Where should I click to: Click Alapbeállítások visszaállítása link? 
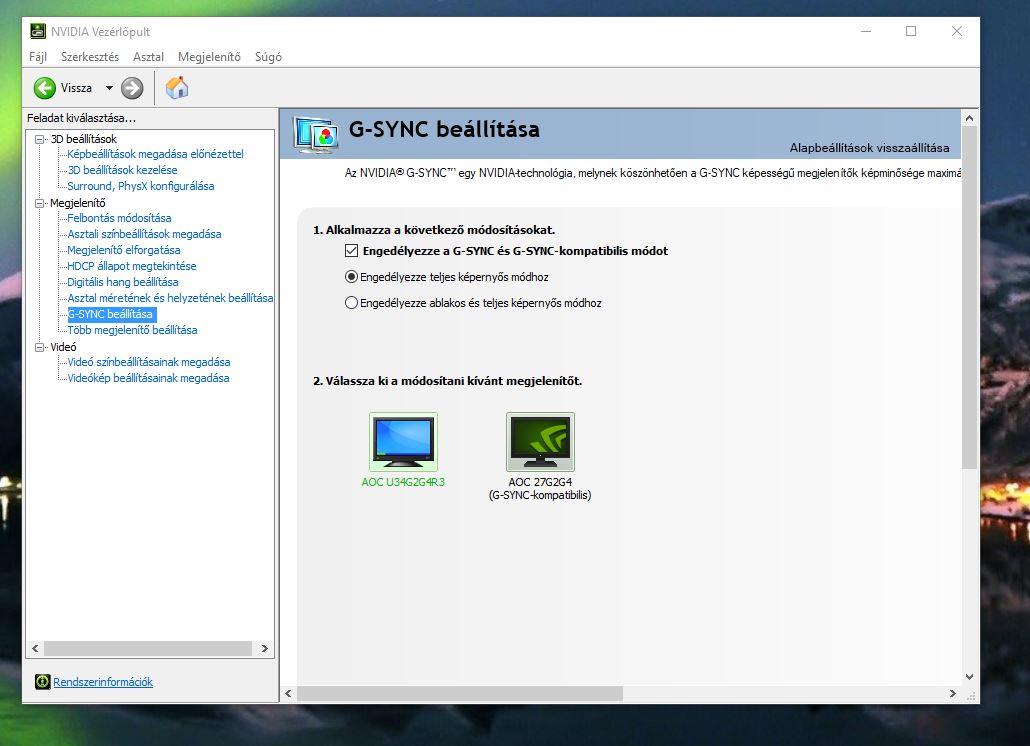[869, 148]
